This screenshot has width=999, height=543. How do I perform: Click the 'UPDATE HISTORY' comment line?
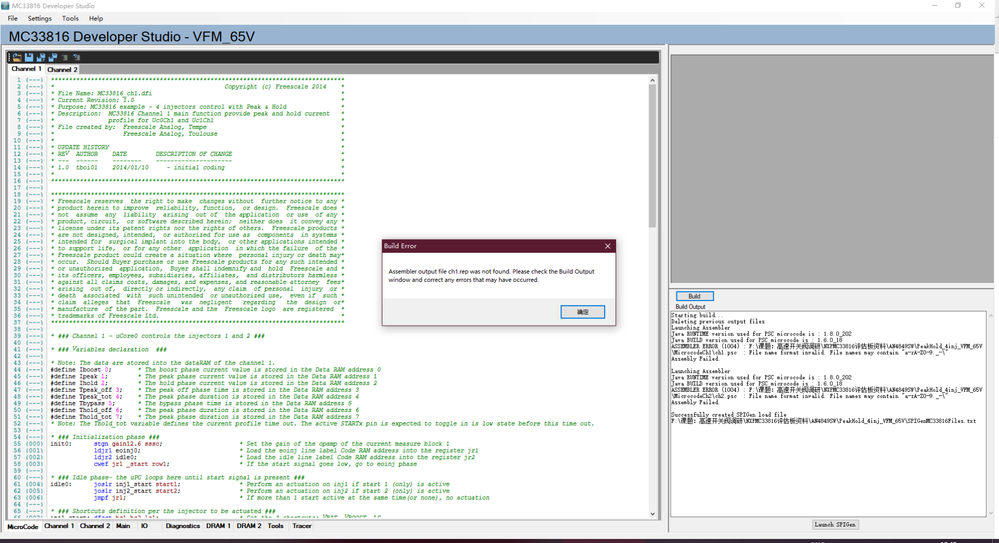coord(83,147)
